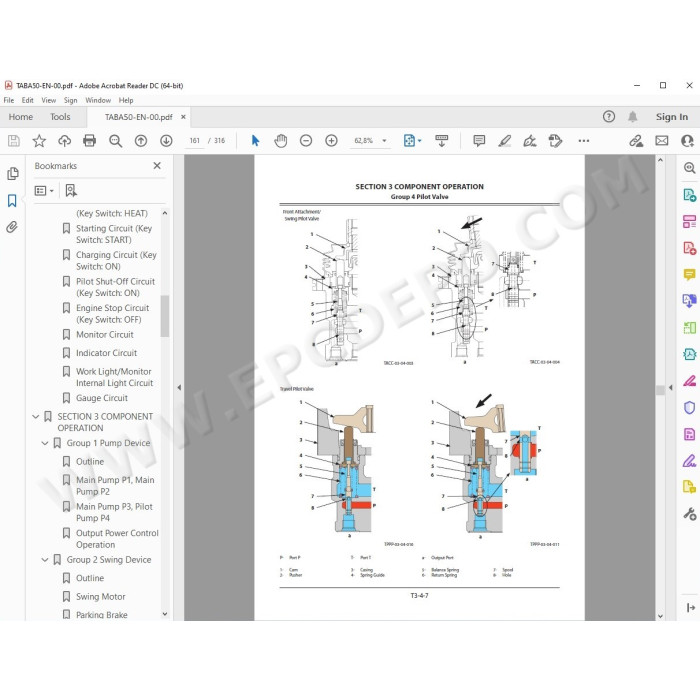
Task: Go to next page arrow icon
Action: coord(166,141)
